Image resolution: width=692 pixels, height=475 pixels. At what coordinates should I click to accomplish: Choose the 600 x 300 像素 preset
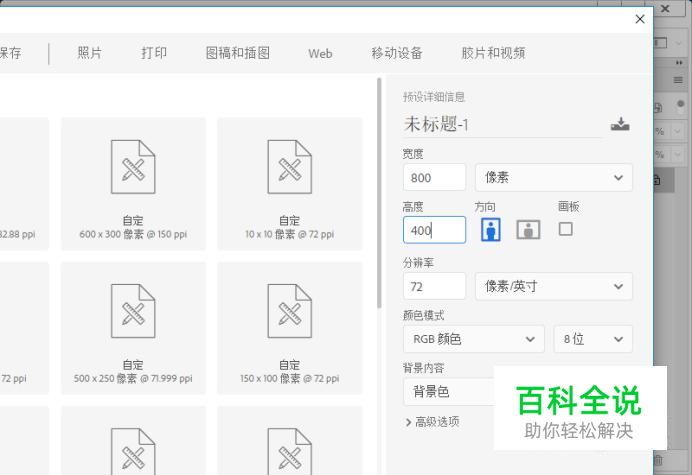pyautogui.click(x=133, y=184)
